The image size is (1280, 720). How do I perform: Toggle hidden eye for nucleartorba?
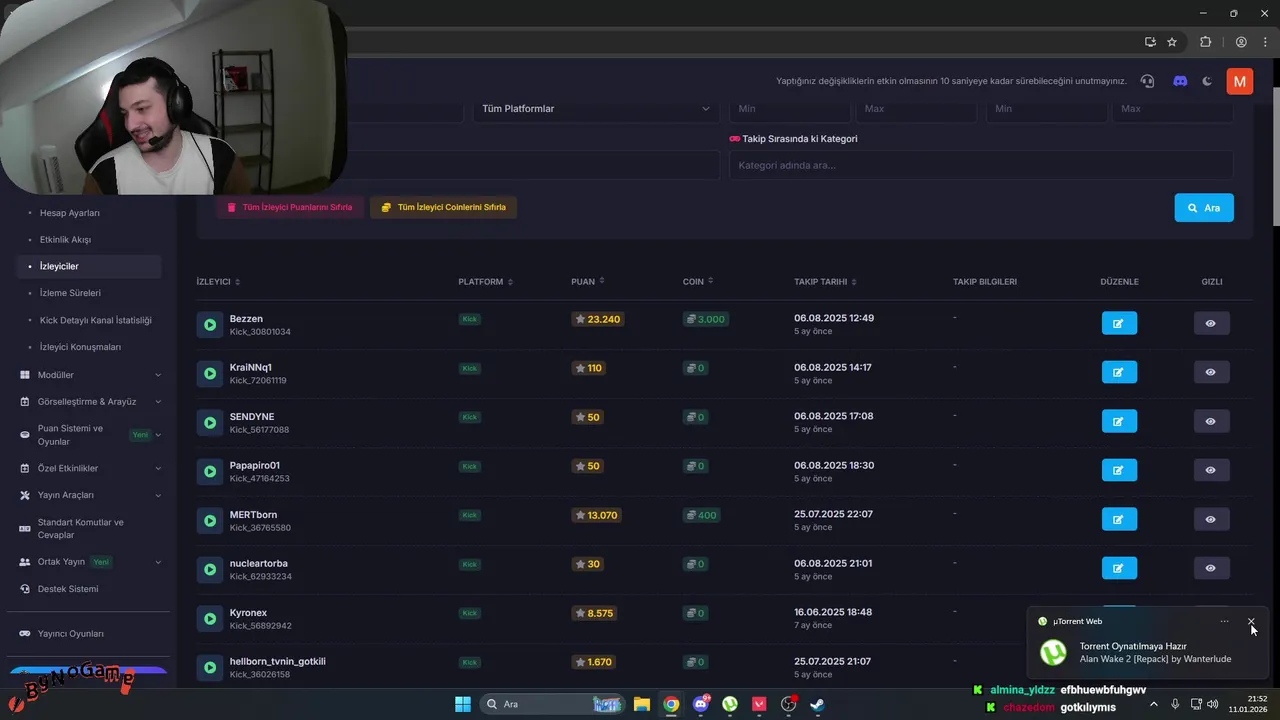pyautogui.click(x=1211, y=568)
